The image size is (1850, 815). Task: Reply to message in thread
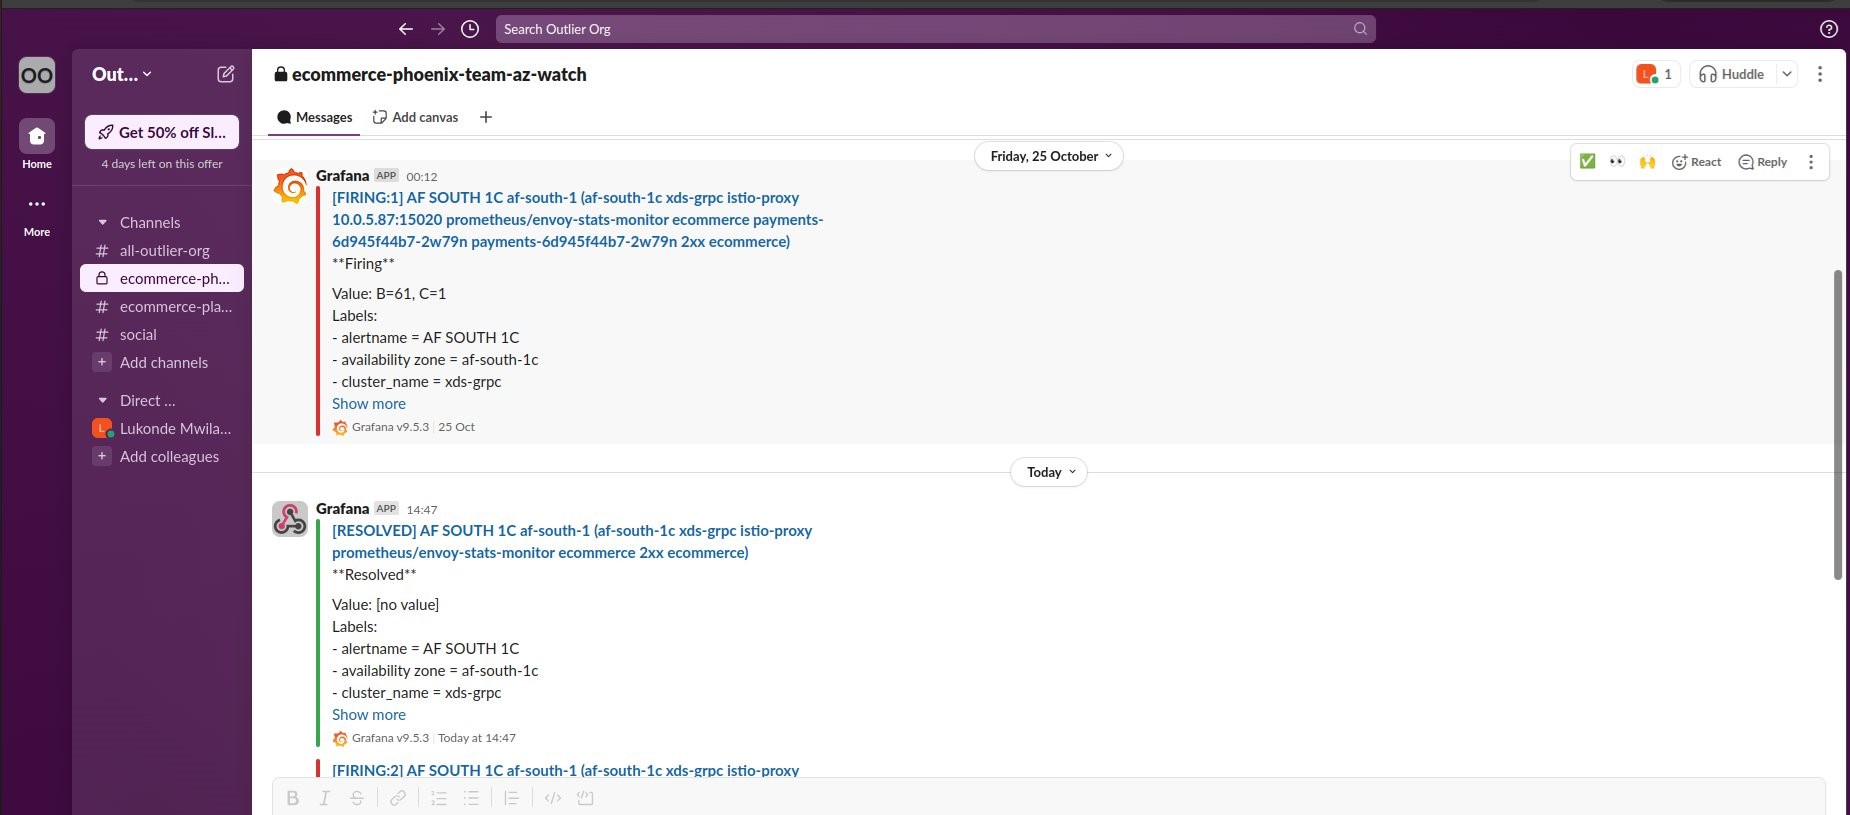pyautogui.click(x=1763, y=162)
